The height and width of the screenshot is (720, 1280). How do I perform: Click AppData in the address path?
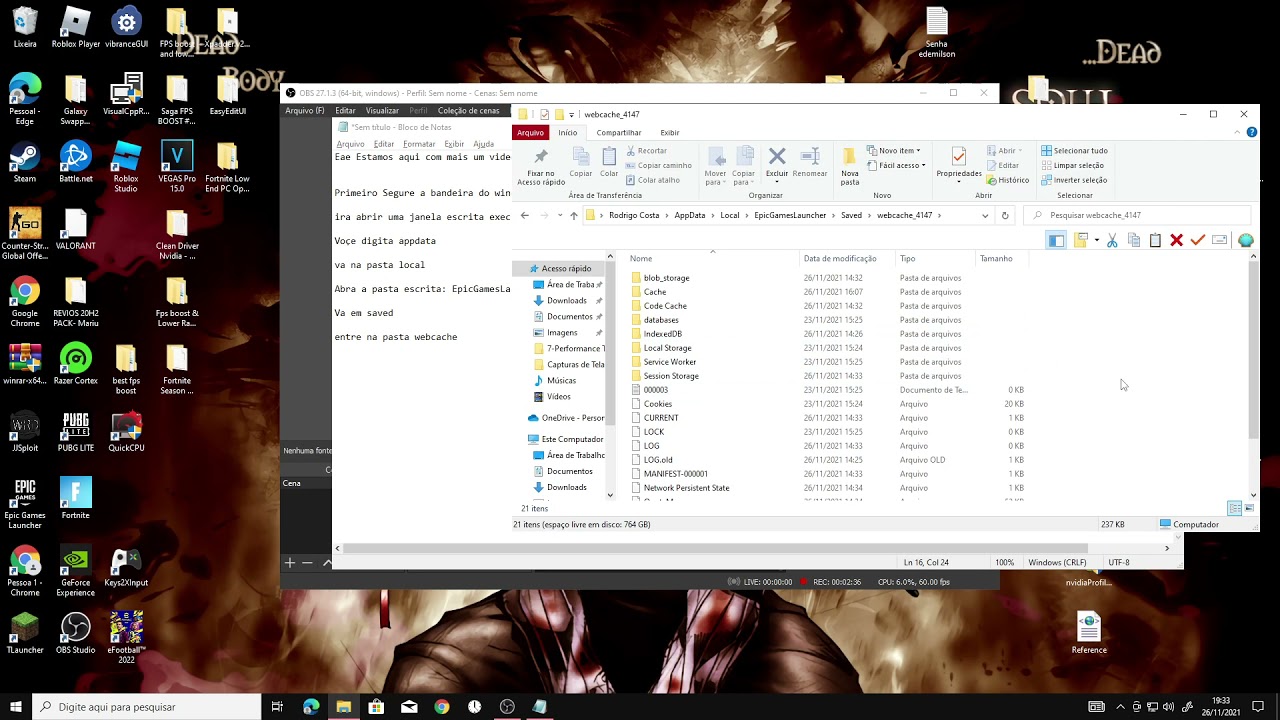point(690,215)
